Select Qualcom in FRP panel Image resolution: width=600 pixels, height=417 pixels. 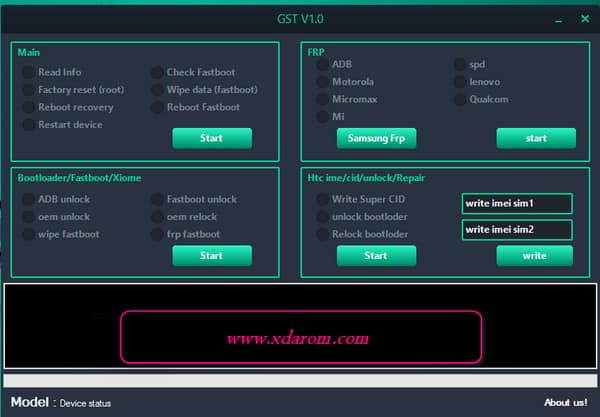click(460, 99)
